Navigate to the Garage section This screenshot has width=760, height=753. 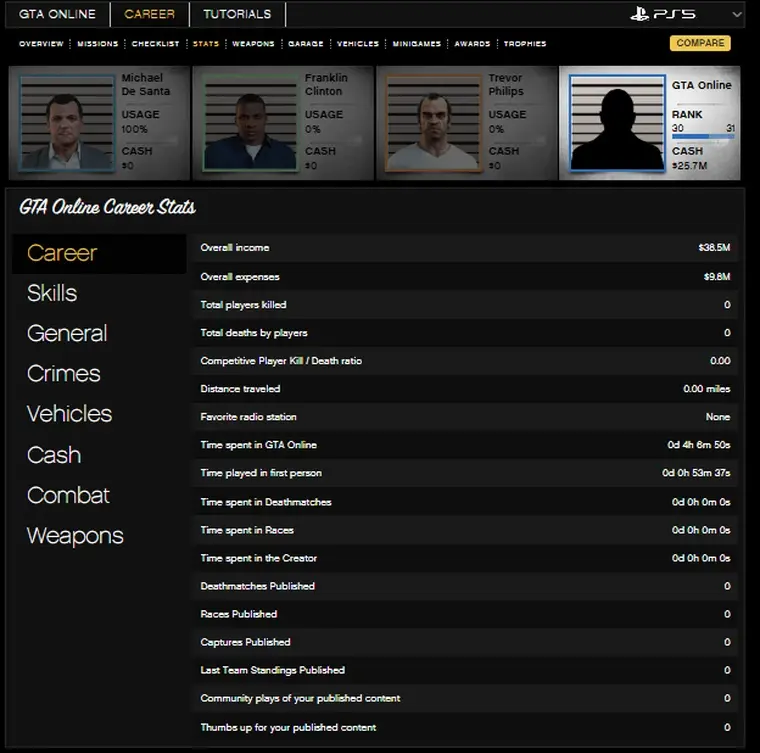pos(305,44)
